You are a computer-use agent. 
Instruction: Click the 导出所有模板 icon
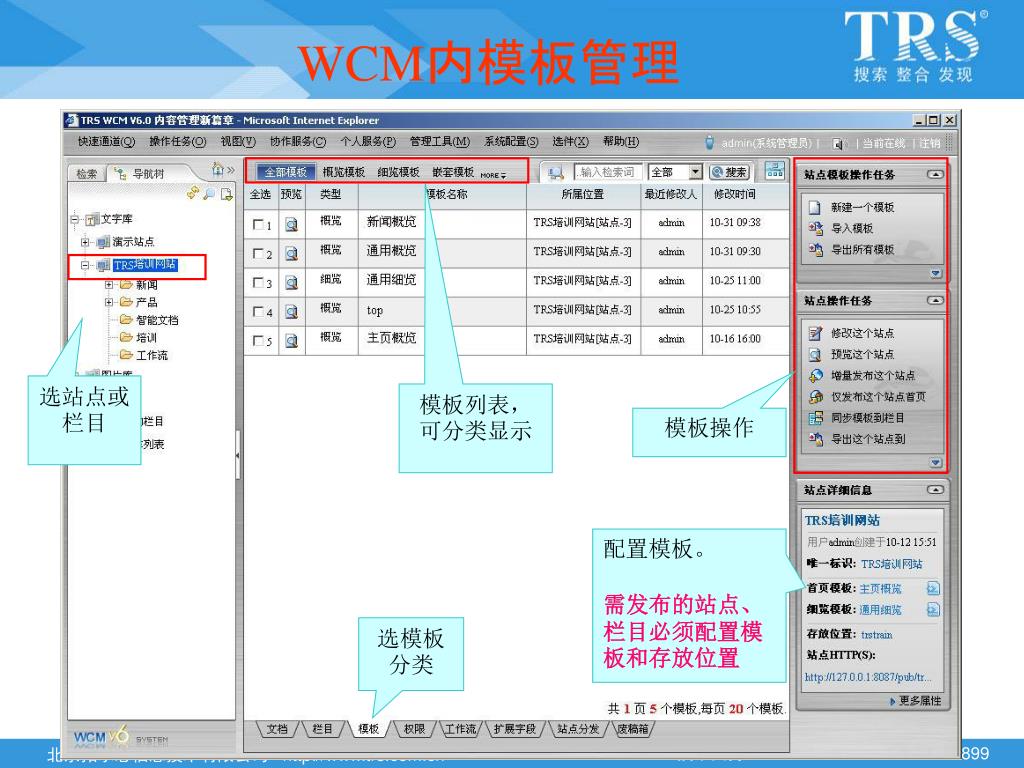815,249
